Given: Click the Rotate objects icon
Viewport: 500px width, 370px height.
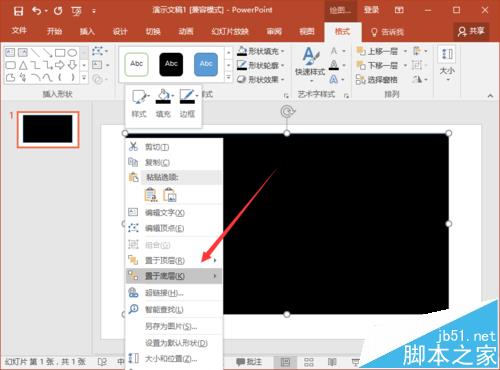Looking at the screenshot, I should [417, 79].
